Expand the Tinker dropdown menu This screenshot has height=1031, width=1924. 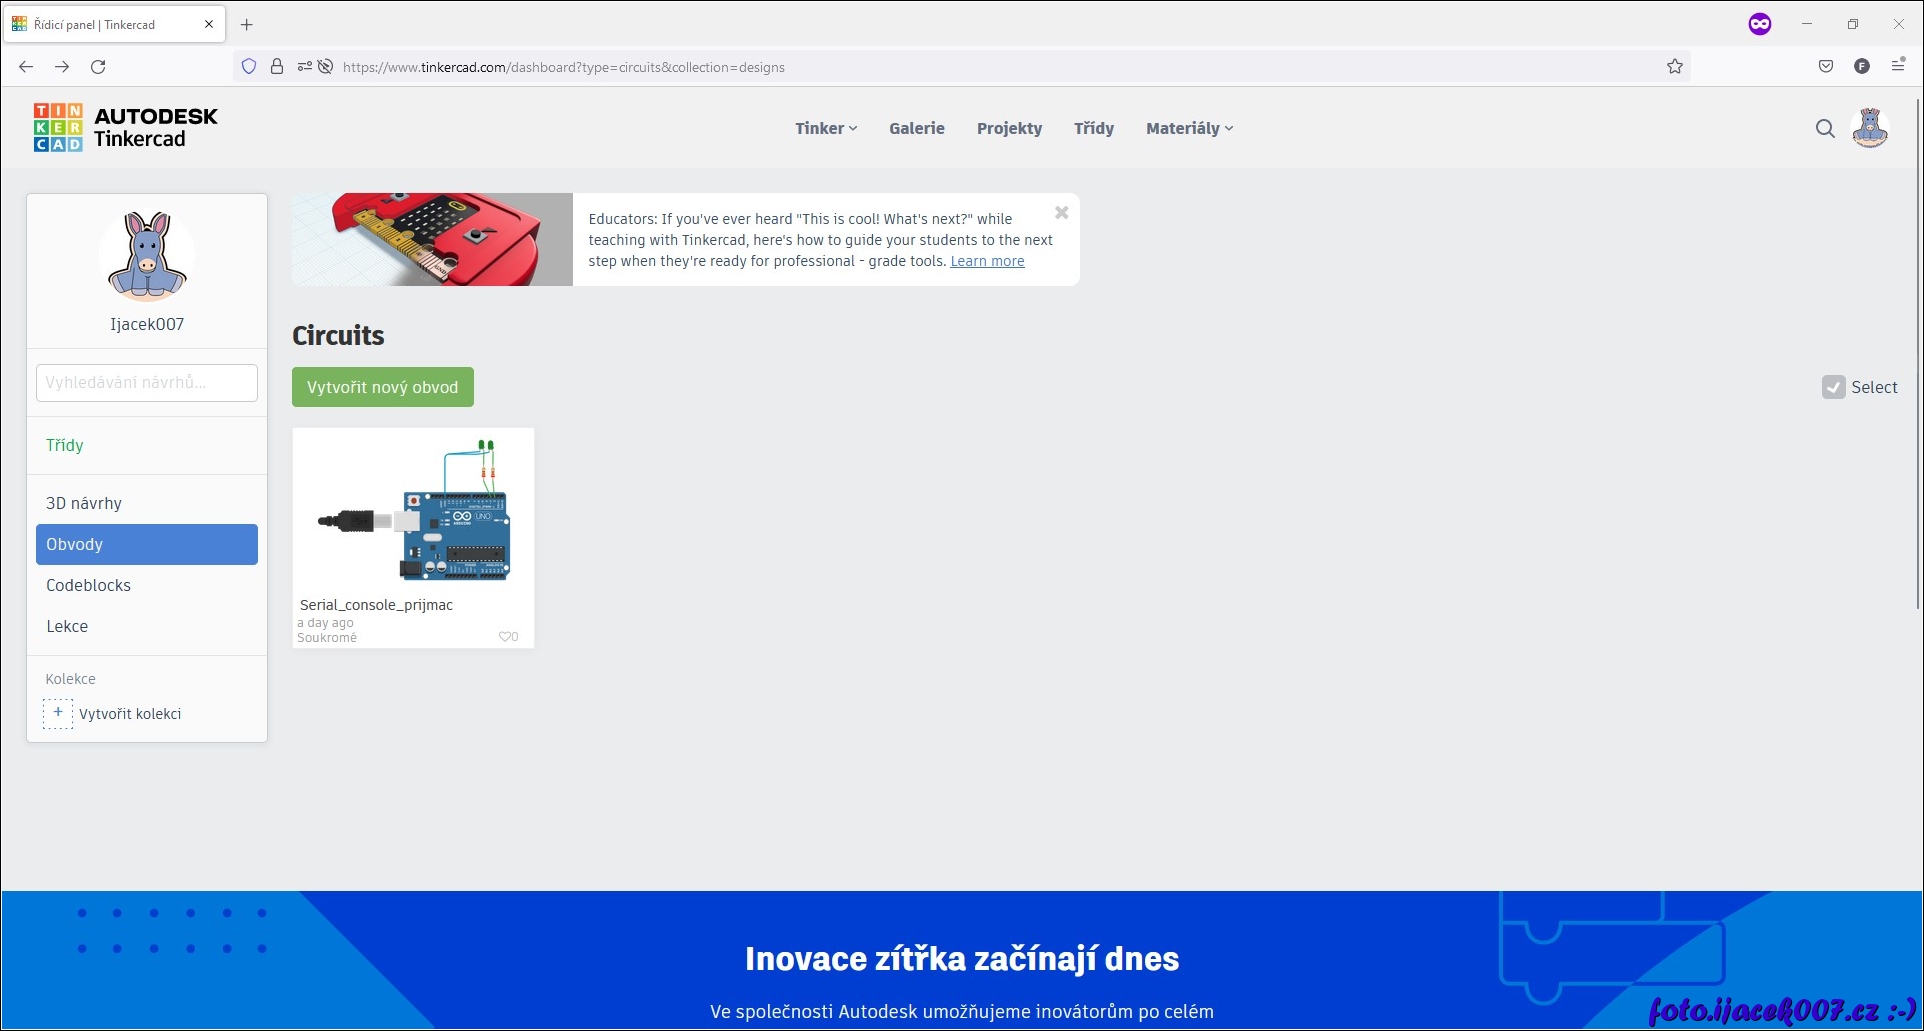826,128
